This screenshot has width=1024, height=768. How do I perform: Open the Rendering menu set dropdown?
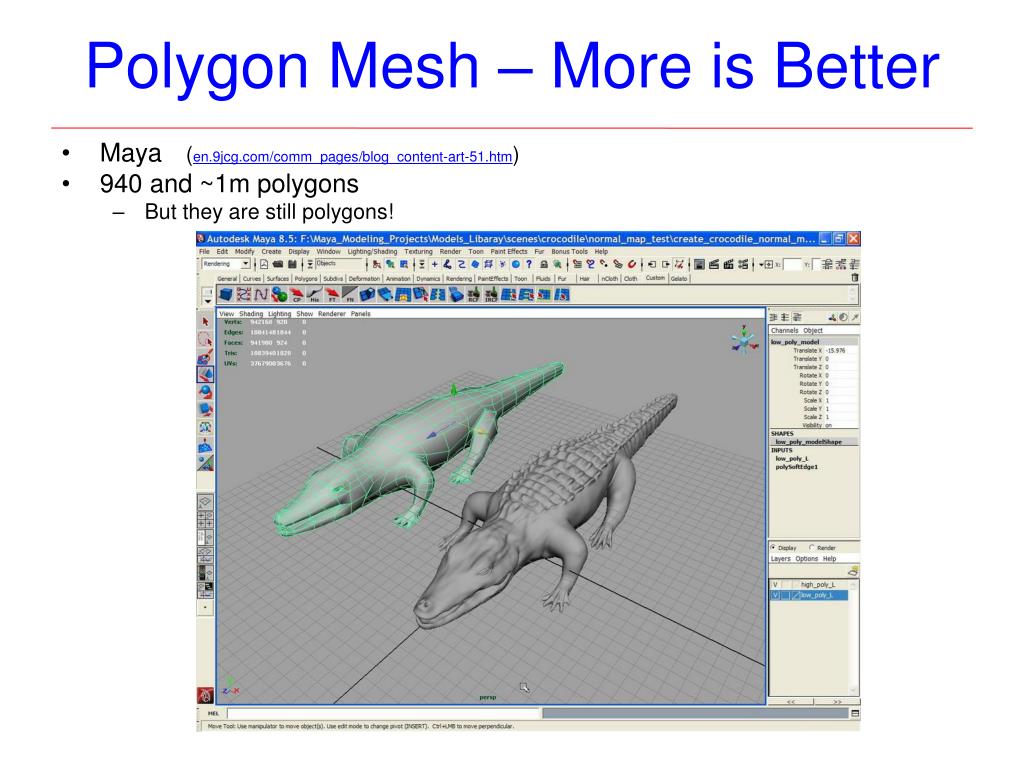pyautogui.click(x=226, y=264)
